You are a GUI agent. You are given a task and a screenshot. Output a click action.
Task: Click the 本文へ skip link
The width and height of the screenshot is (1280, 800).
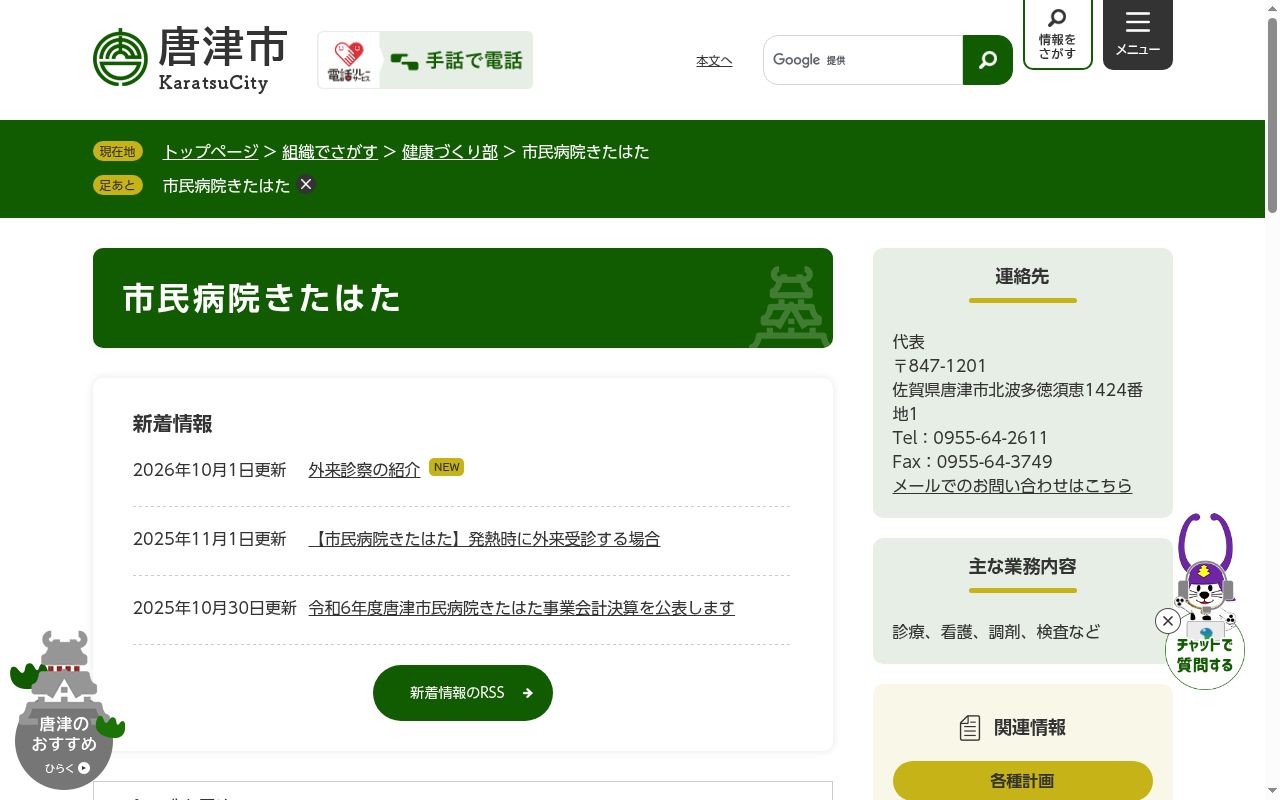[x=714, y=61]
